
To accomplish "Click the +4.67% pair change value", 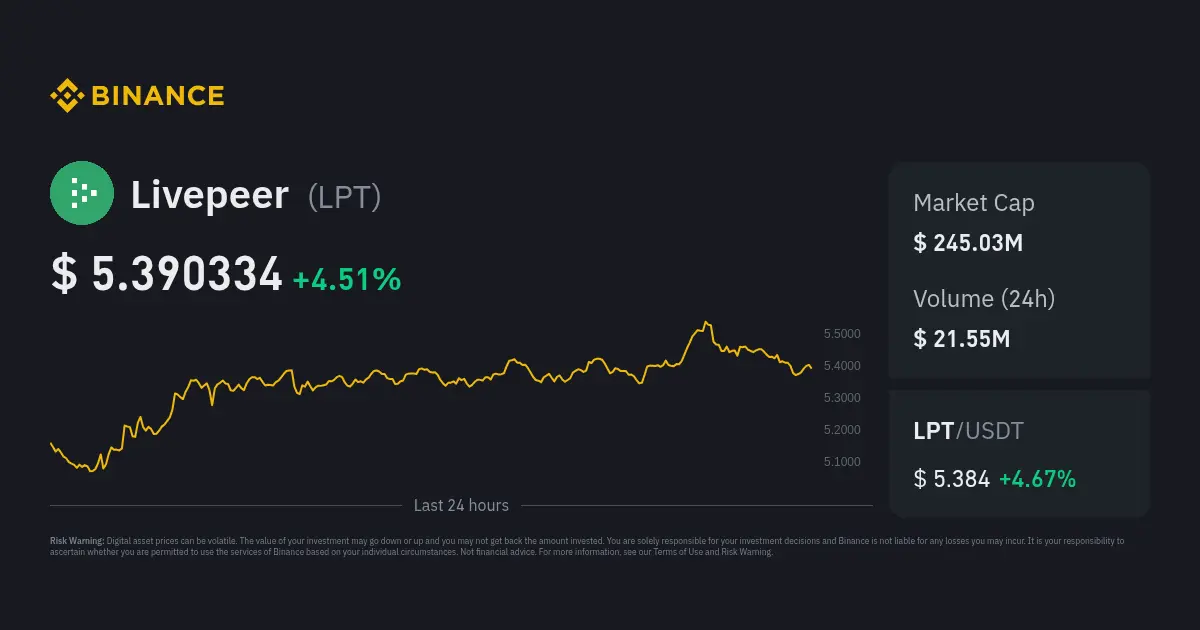I will pos(1039,479).
